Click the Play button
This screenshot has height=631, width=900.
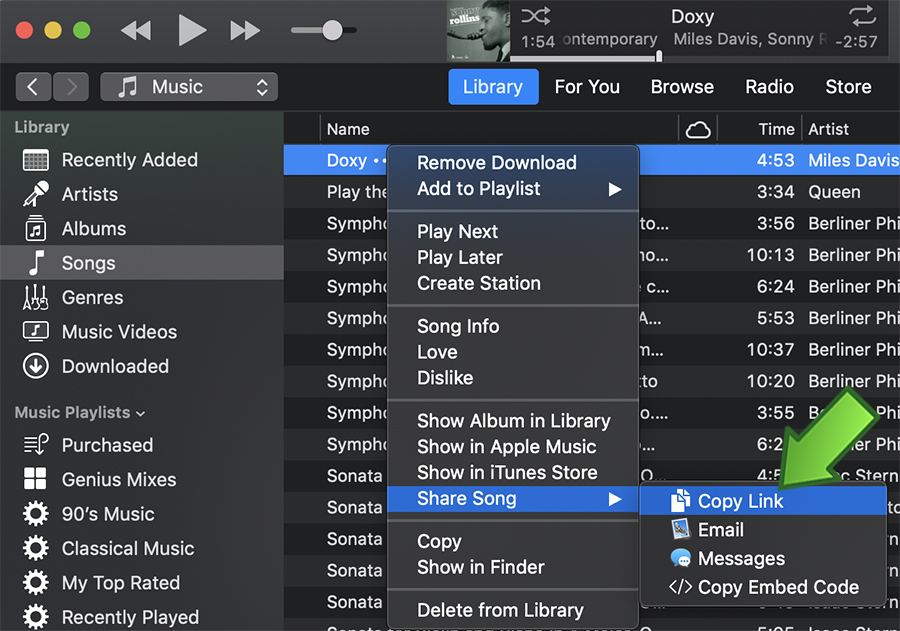tap(191, 30)
